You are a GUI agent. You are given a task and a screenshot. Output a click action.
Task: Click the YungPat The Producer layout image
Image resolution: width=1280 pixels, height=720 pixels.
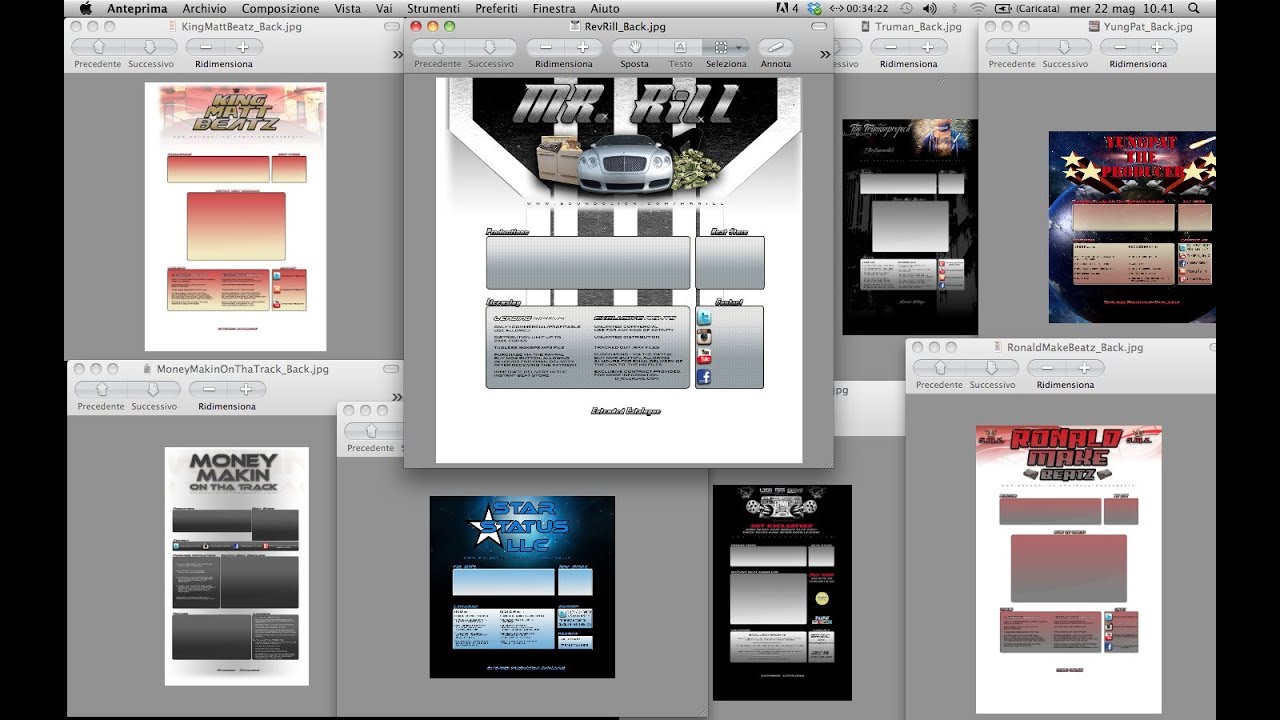click(1132, 227)
